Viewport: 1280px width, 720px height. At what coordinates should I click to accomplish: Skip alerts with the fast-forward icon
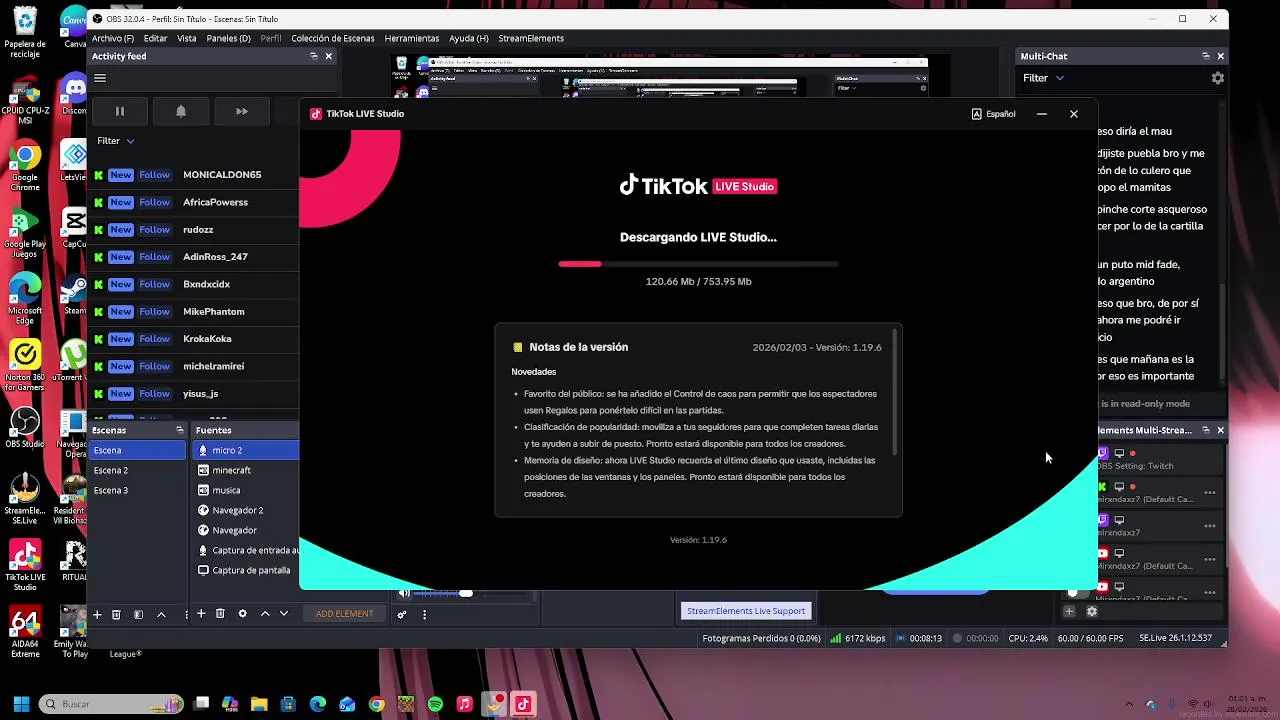(x=241, y=111)
